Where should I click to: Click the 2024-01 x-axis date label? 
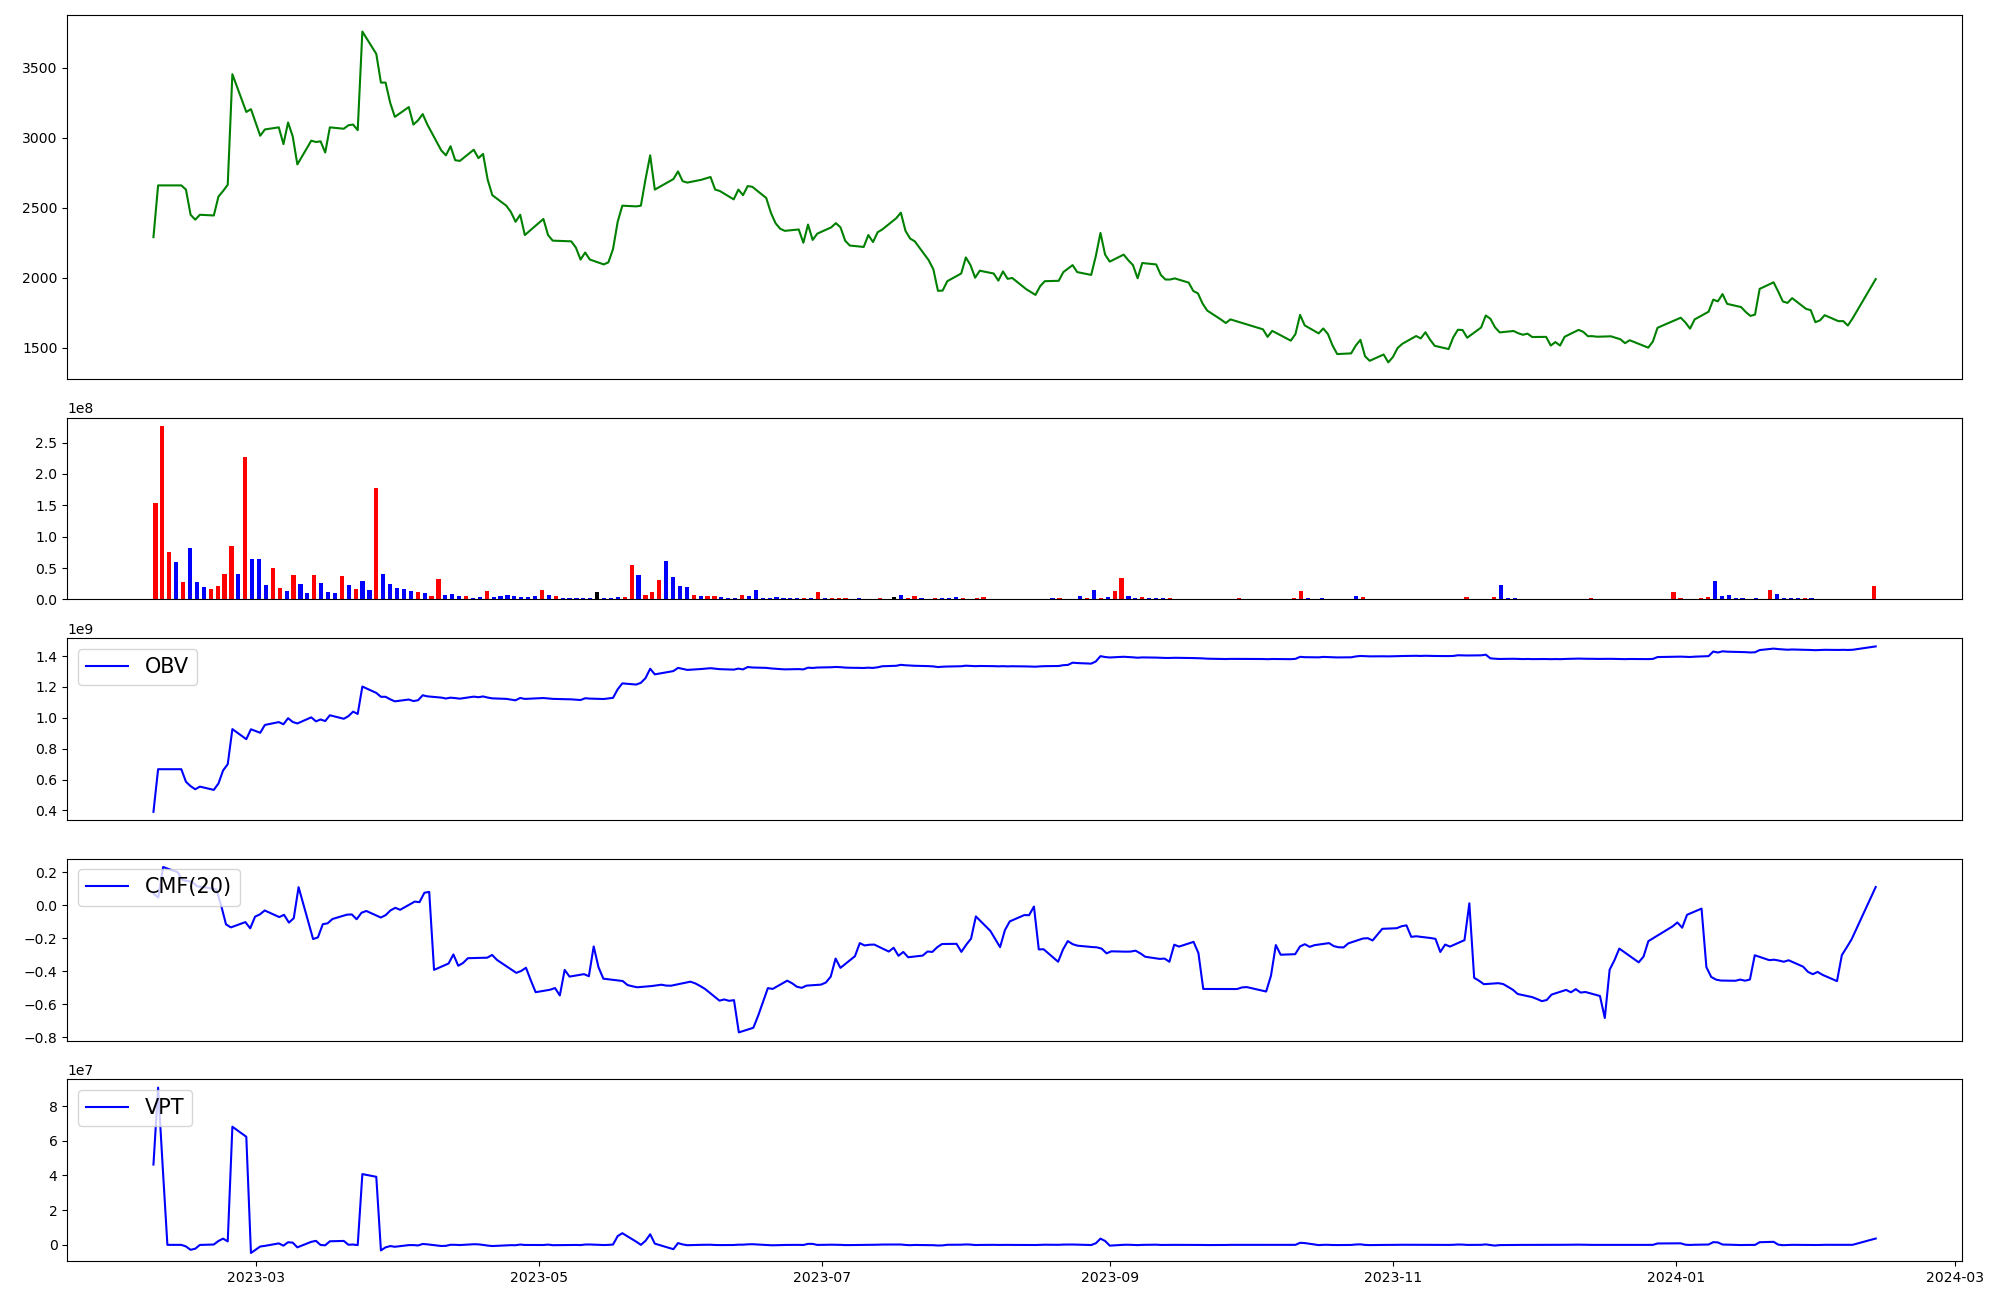click(1676, 1277)
